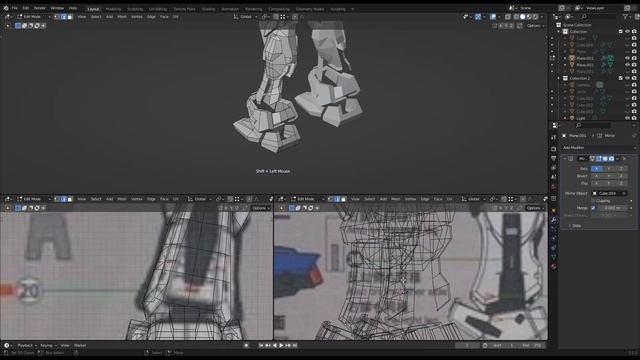Open Global transform orientation dropdown in top viewport
This screenshot has height=360, width=640.
[245, 17]
